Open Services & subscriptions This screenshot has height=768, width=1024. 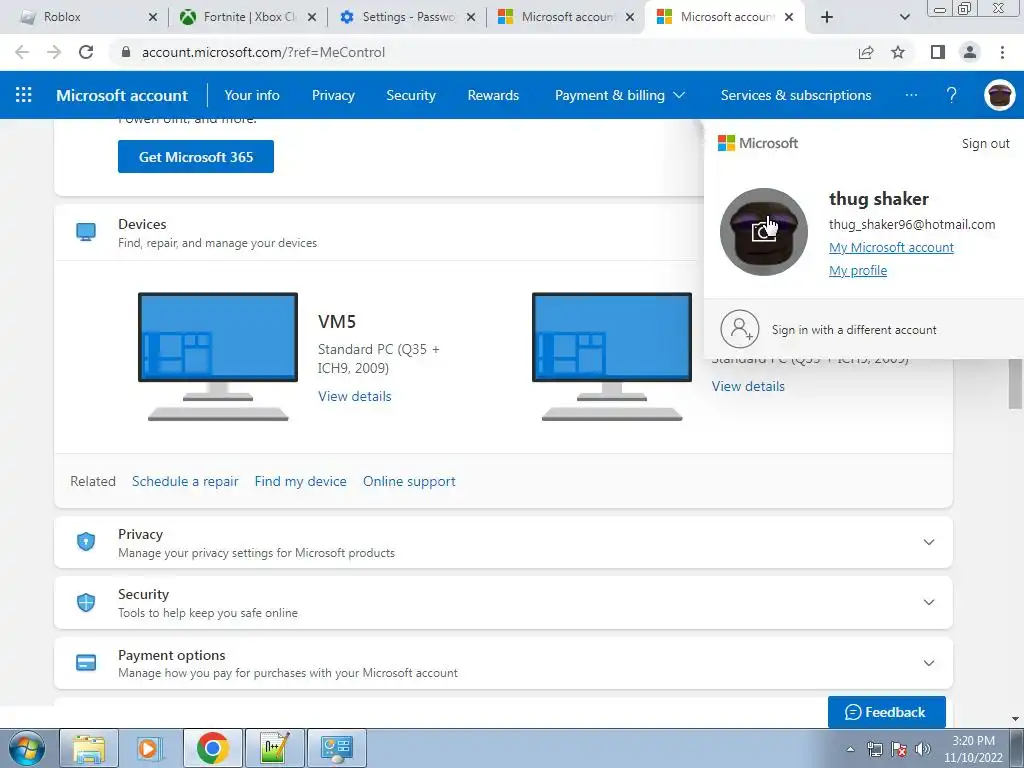(x=795, y=95)
